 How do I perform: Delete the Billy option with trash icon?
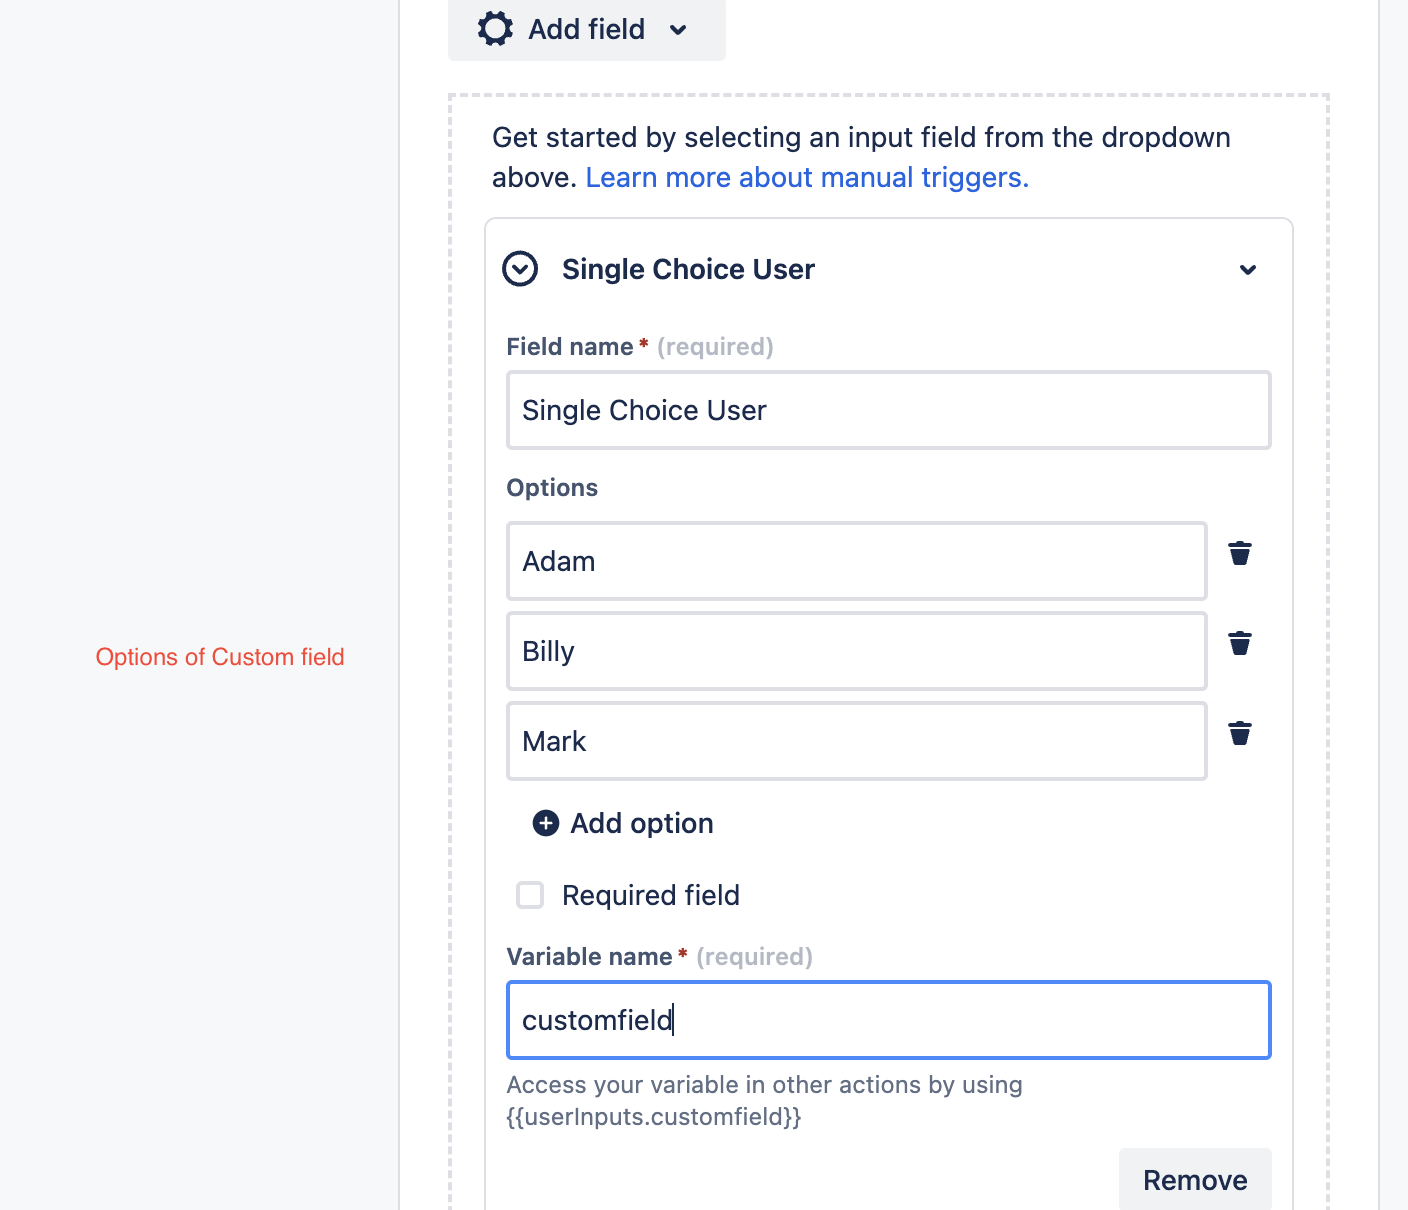1240,643
